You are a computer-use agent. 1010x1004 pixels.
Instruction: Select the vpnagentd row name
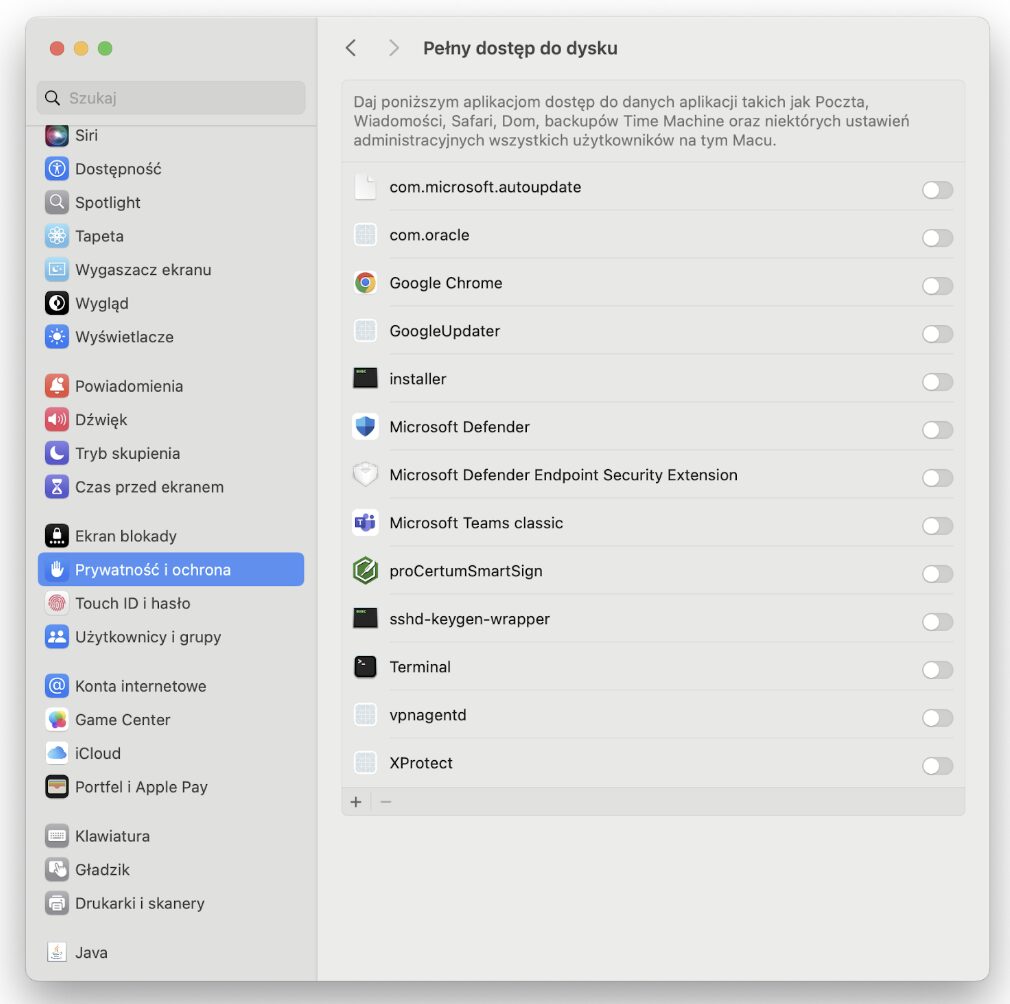(x=428, y=715)
